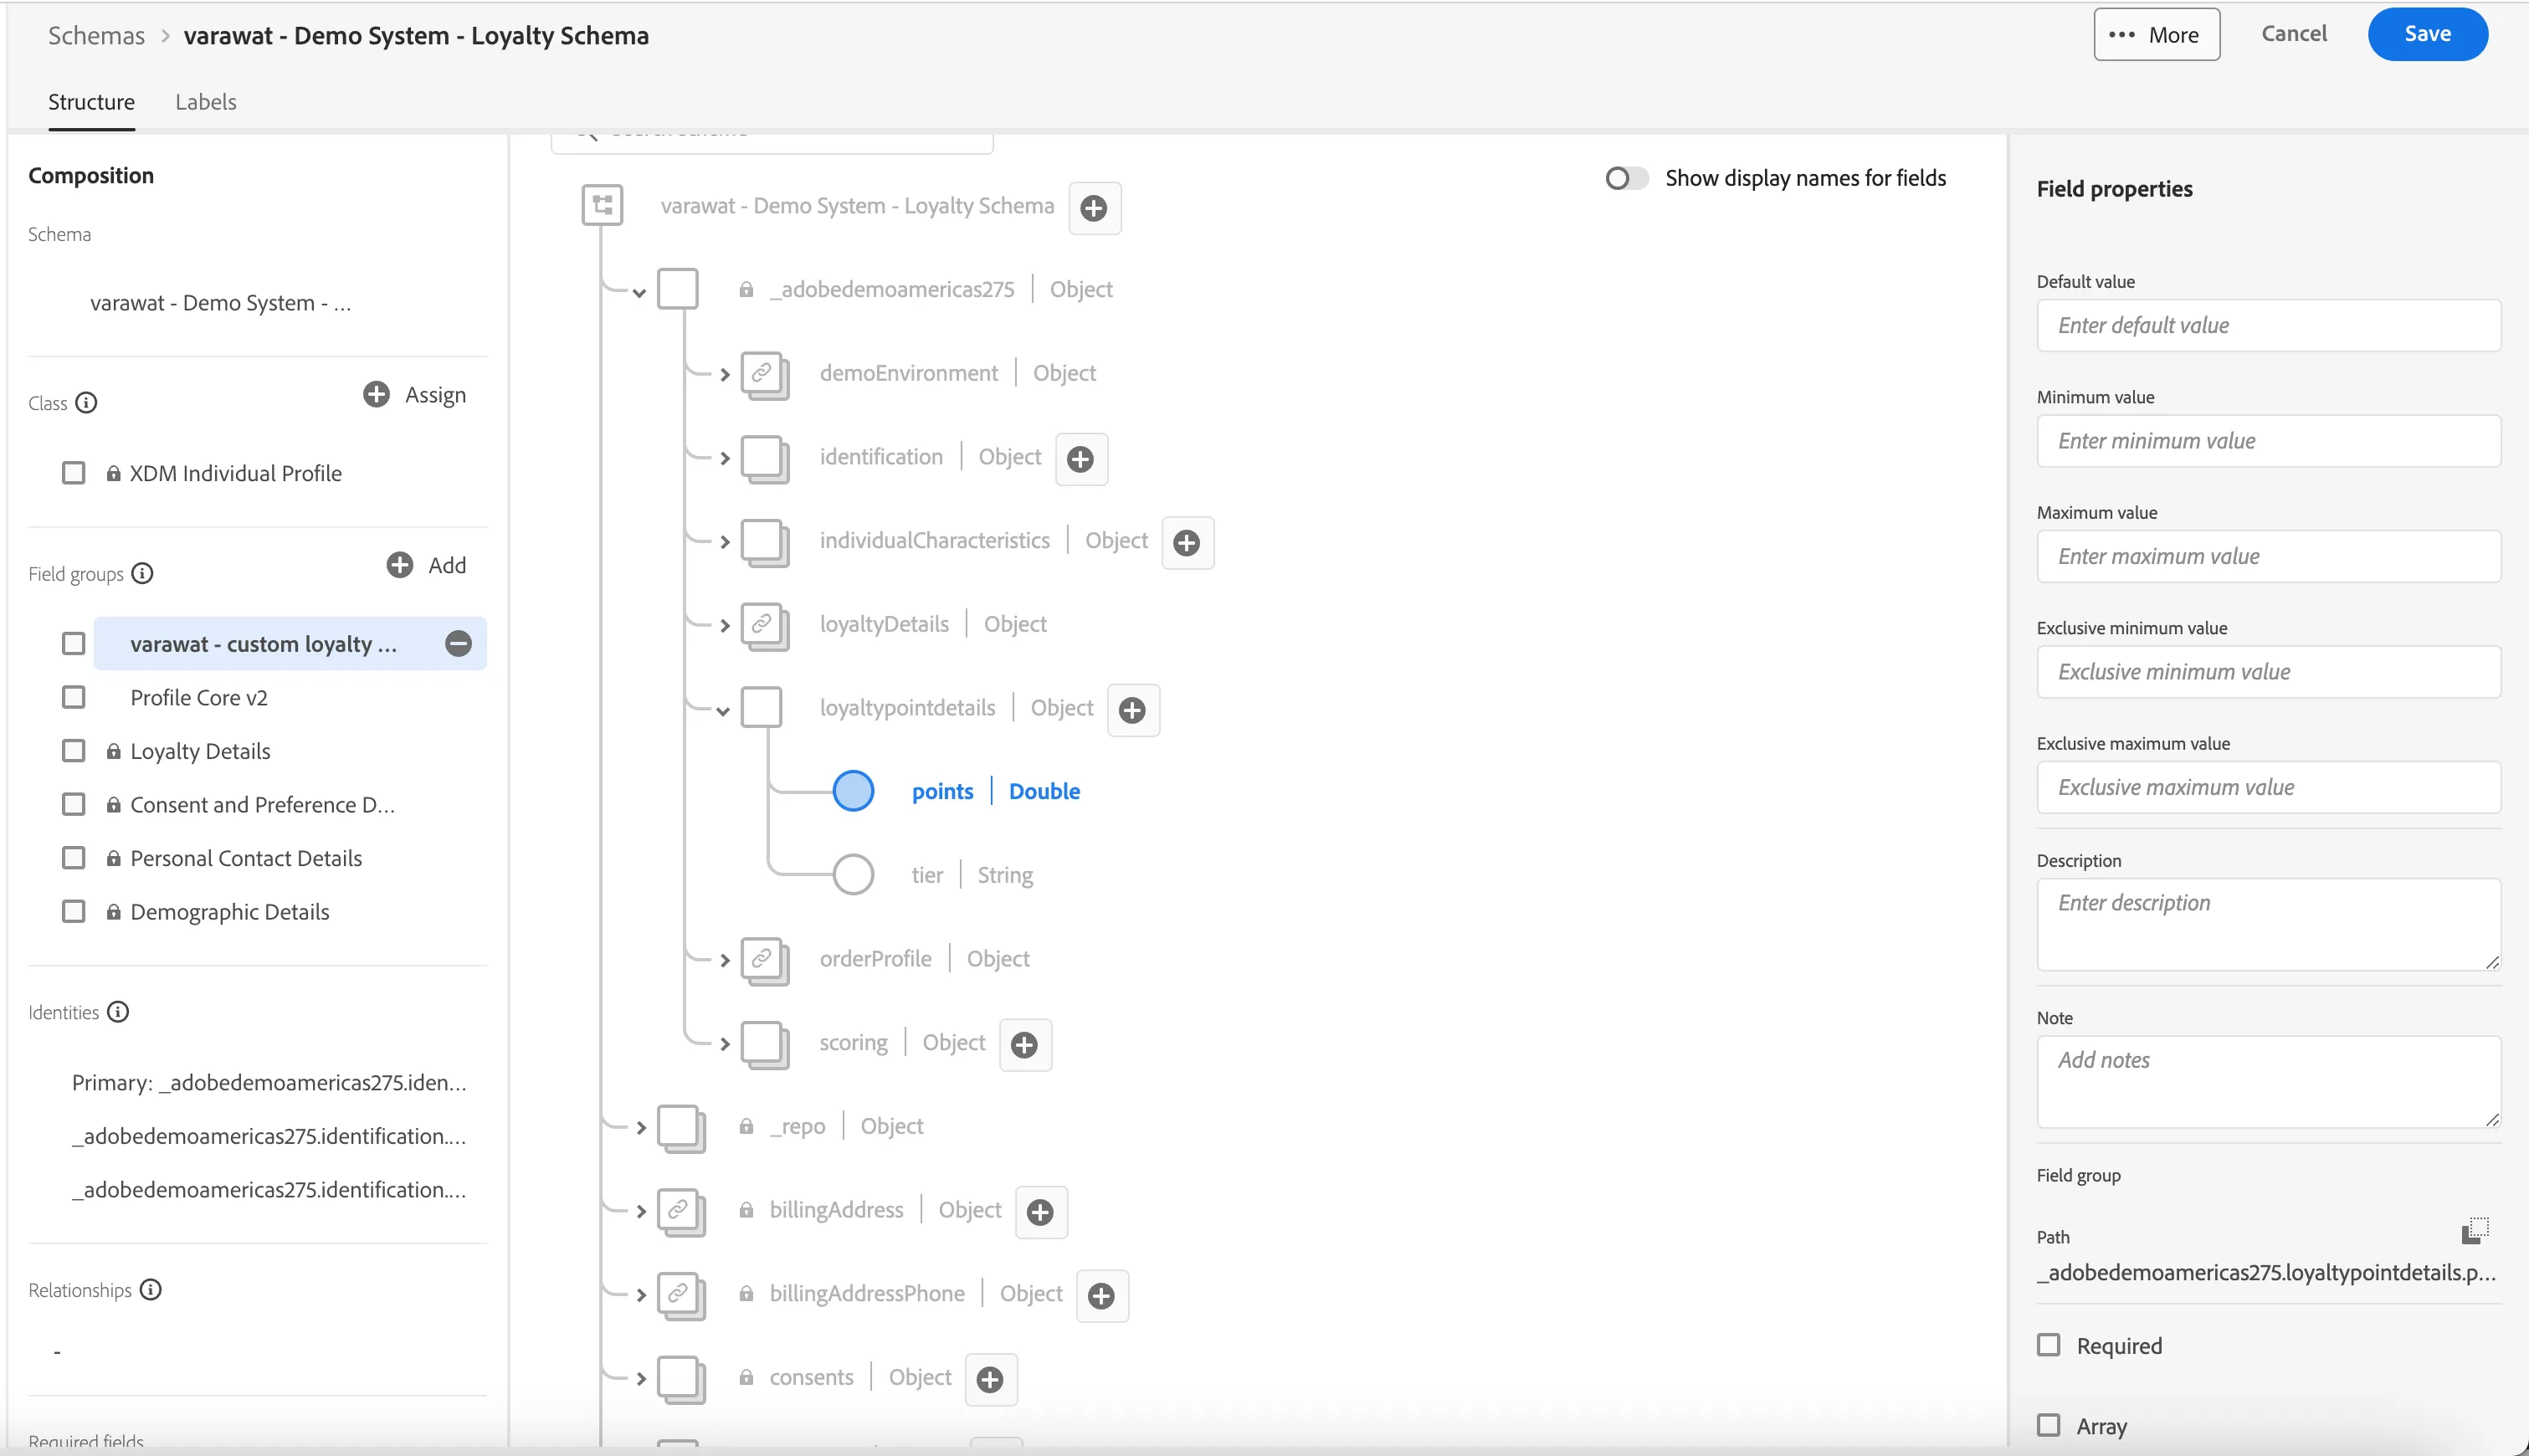Expand the demoEnvironment object
Image resolution: width=2529 pixels, height=1456 pixels.
[x=725, y=375]
